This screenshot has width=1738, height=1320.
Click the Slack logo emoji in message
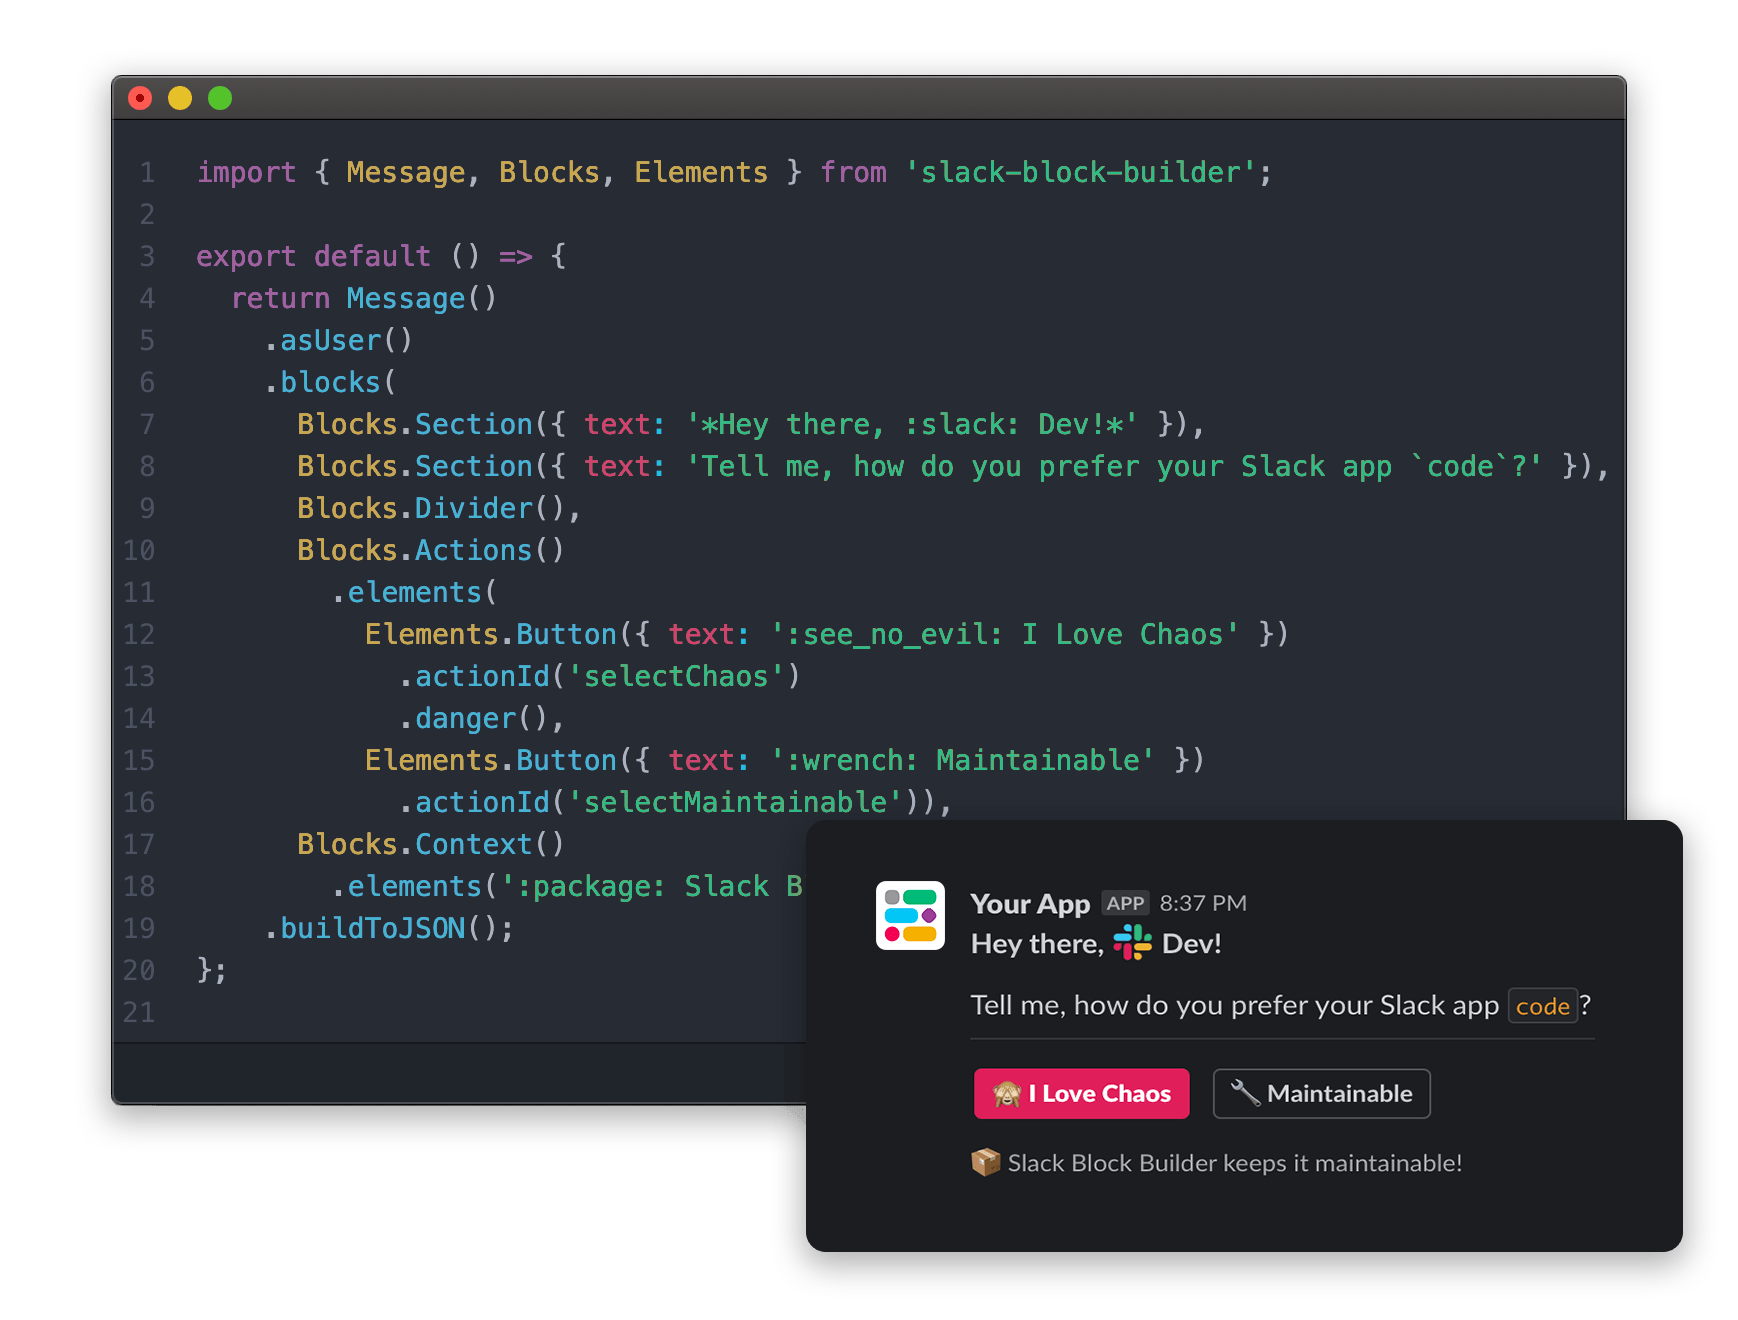1132,942
